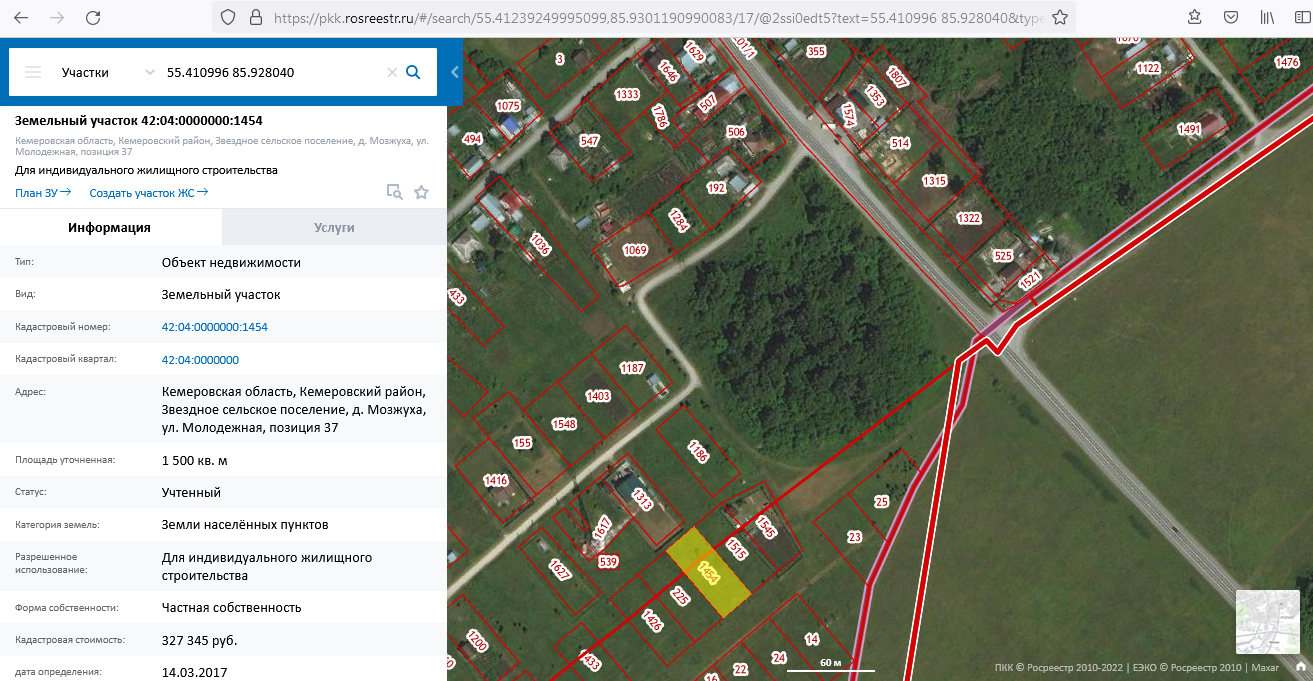Select parcel 1627 on the map
The image size is (1313, 681).
[560, 570]
